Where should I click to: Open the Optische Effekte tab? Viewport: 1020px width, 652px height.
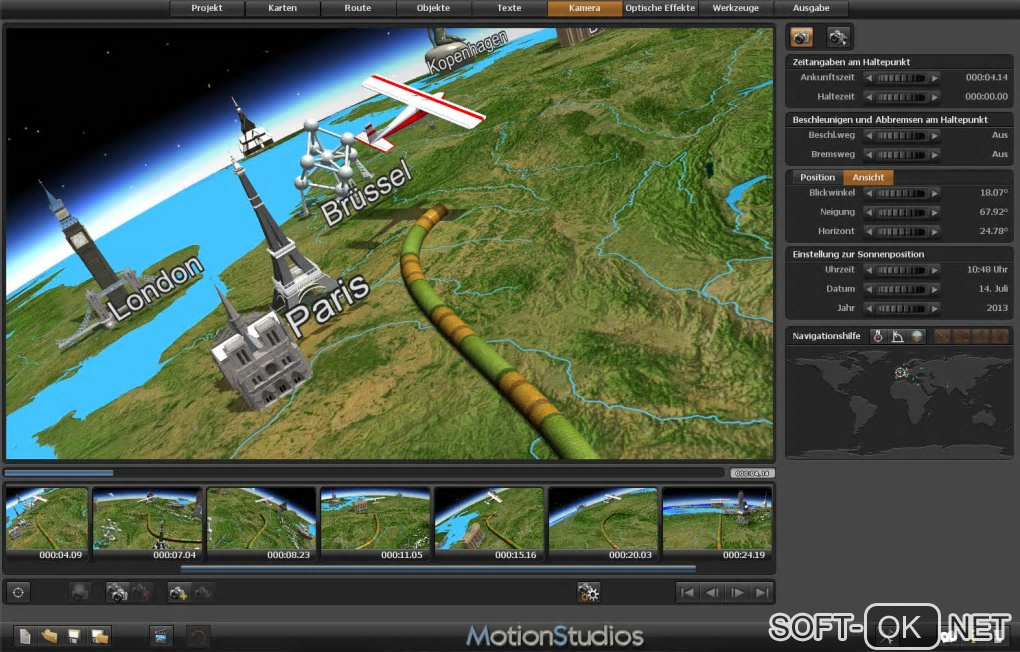tap(660, 8)
